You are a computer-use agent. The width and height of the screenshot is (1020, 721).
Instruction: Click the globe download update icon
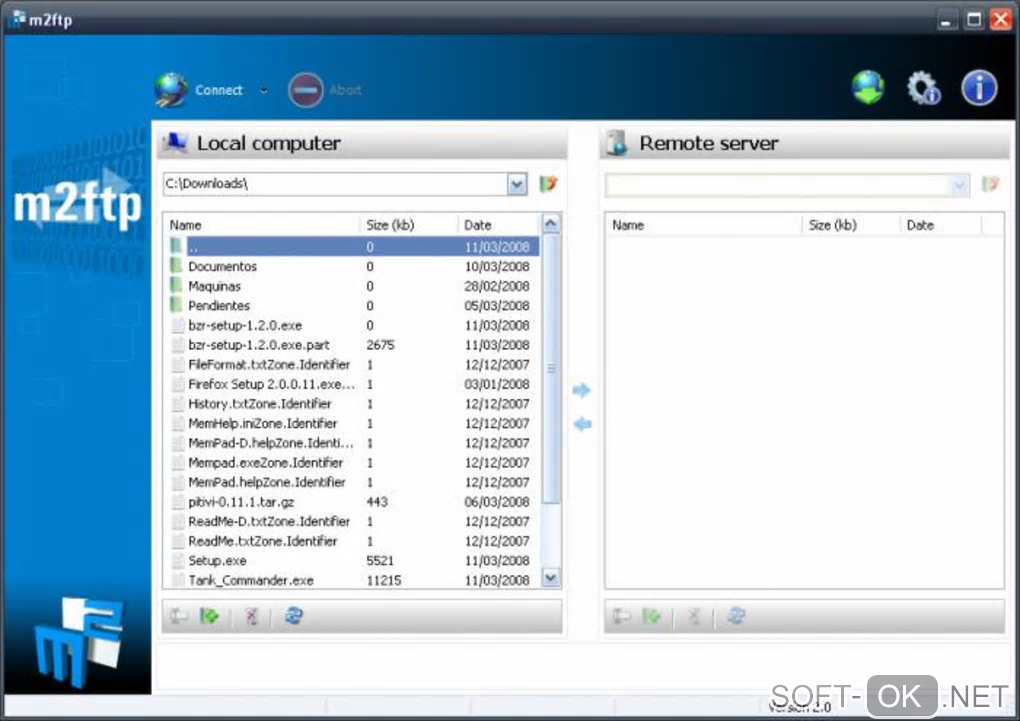pos(868,87)
